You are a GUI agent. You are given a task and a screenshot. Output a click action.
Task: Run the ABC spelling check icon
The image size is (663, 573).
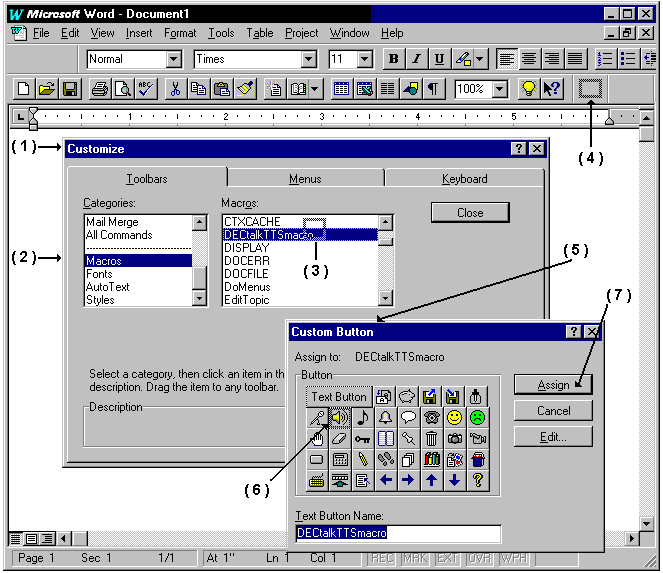[146, 89]
